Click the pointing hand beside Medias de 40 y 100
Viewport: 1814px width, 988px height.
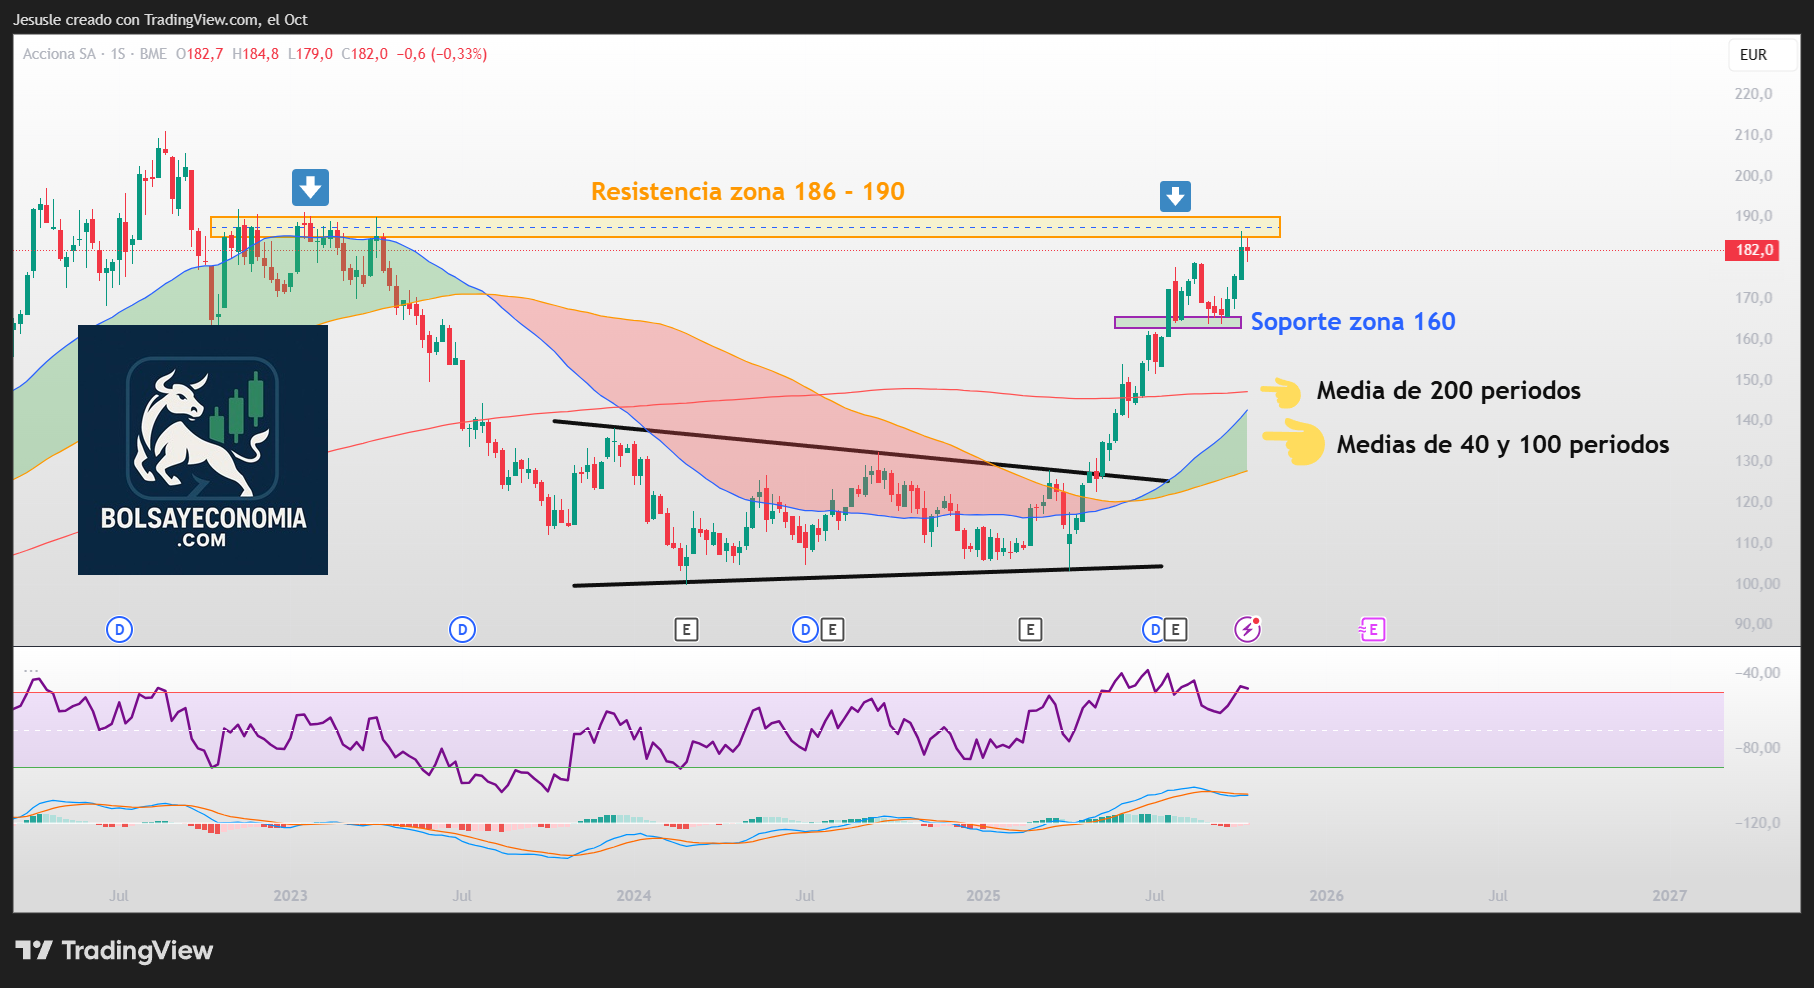[1294, 443]
